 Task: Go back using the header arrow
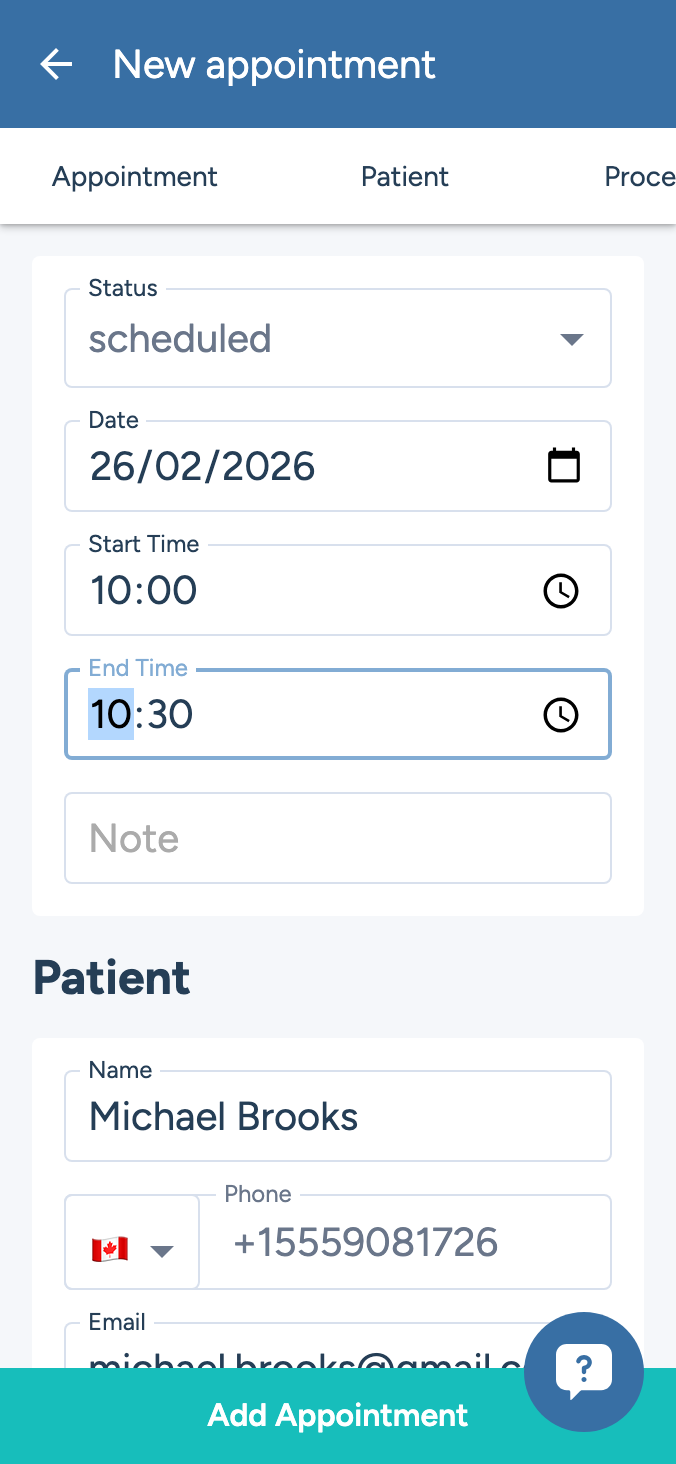pos(56,65)
